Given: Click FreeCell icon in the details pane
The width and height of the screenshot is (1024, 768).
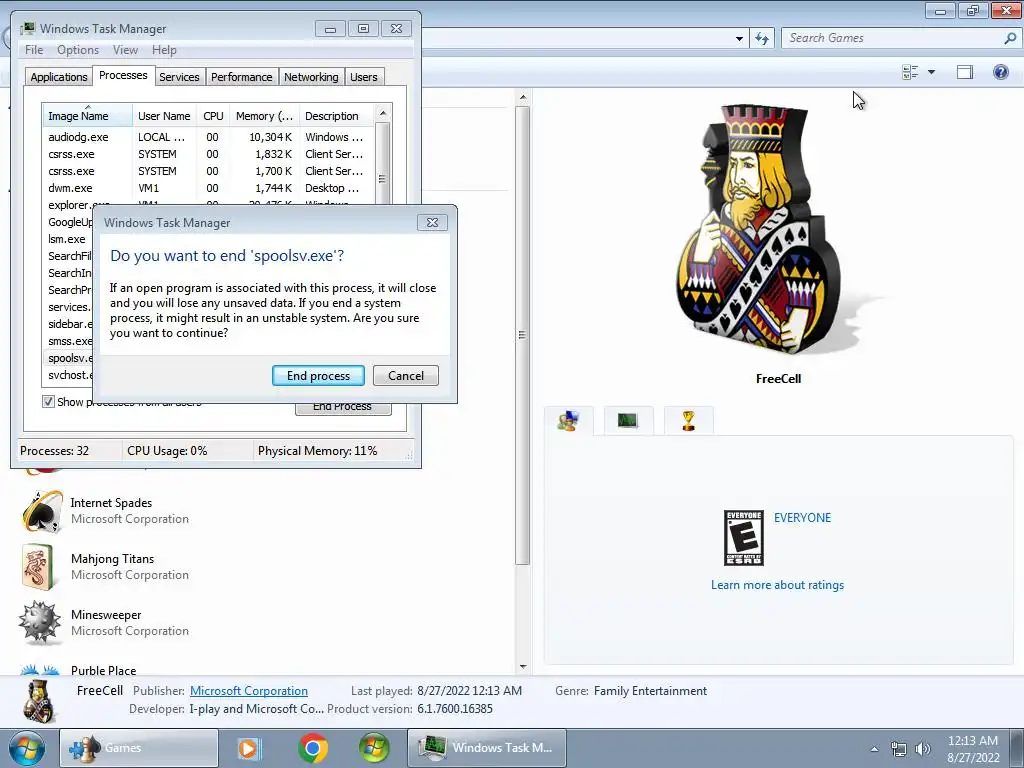Looking at the screenshot, I should (x=39, y=701).
